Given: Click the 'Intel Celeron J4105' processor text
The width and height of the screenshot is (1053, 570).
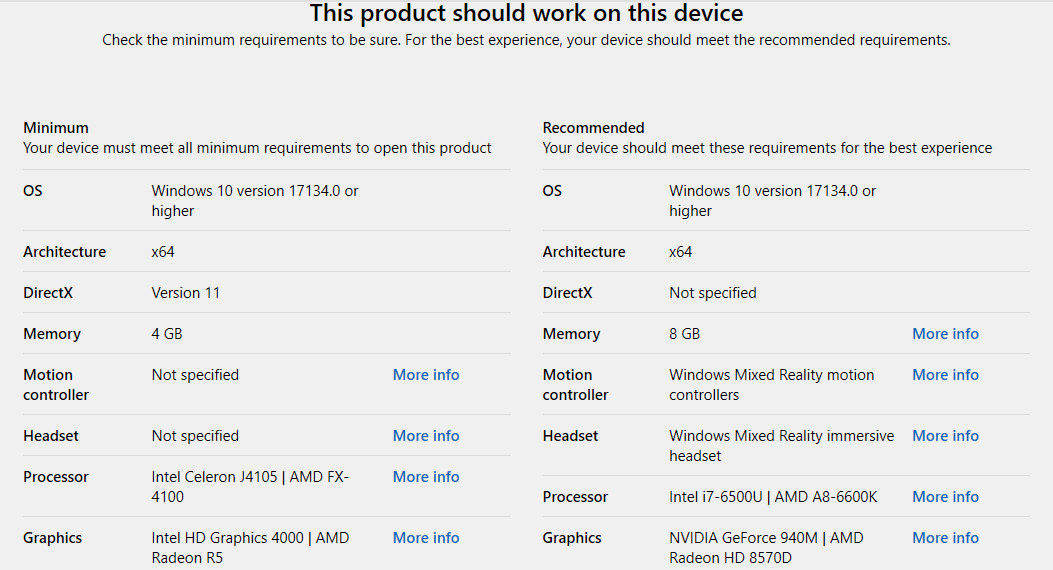Looking at the screenshot, I should pyautogui.click(x=217, y=477).
